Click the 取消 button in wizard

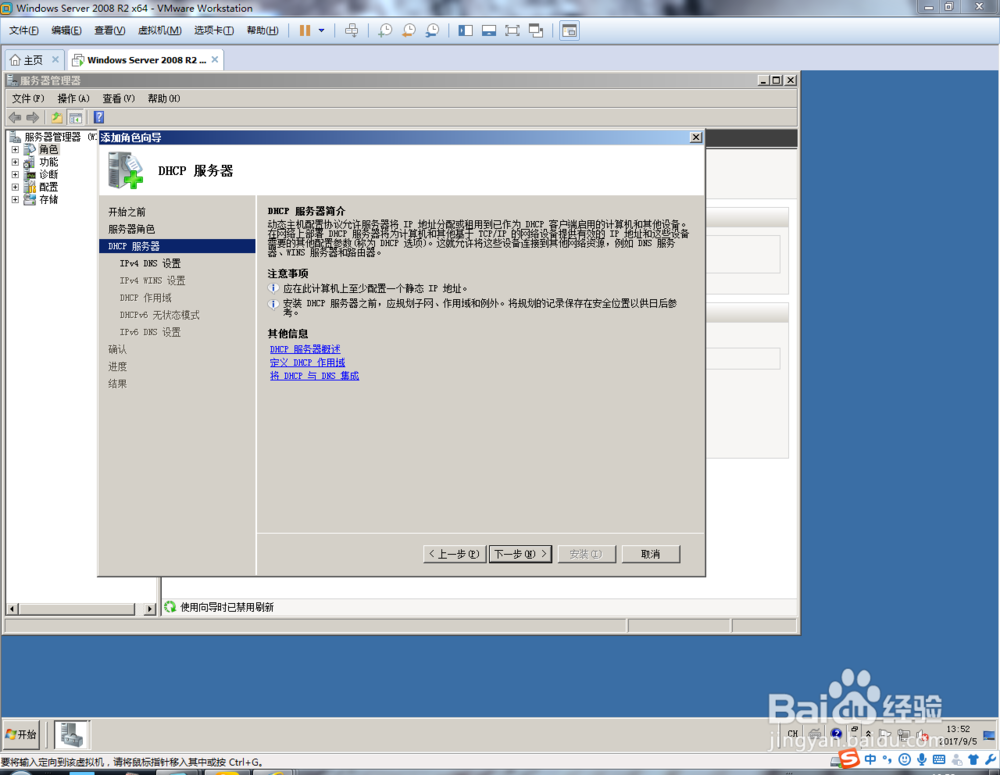651,554
